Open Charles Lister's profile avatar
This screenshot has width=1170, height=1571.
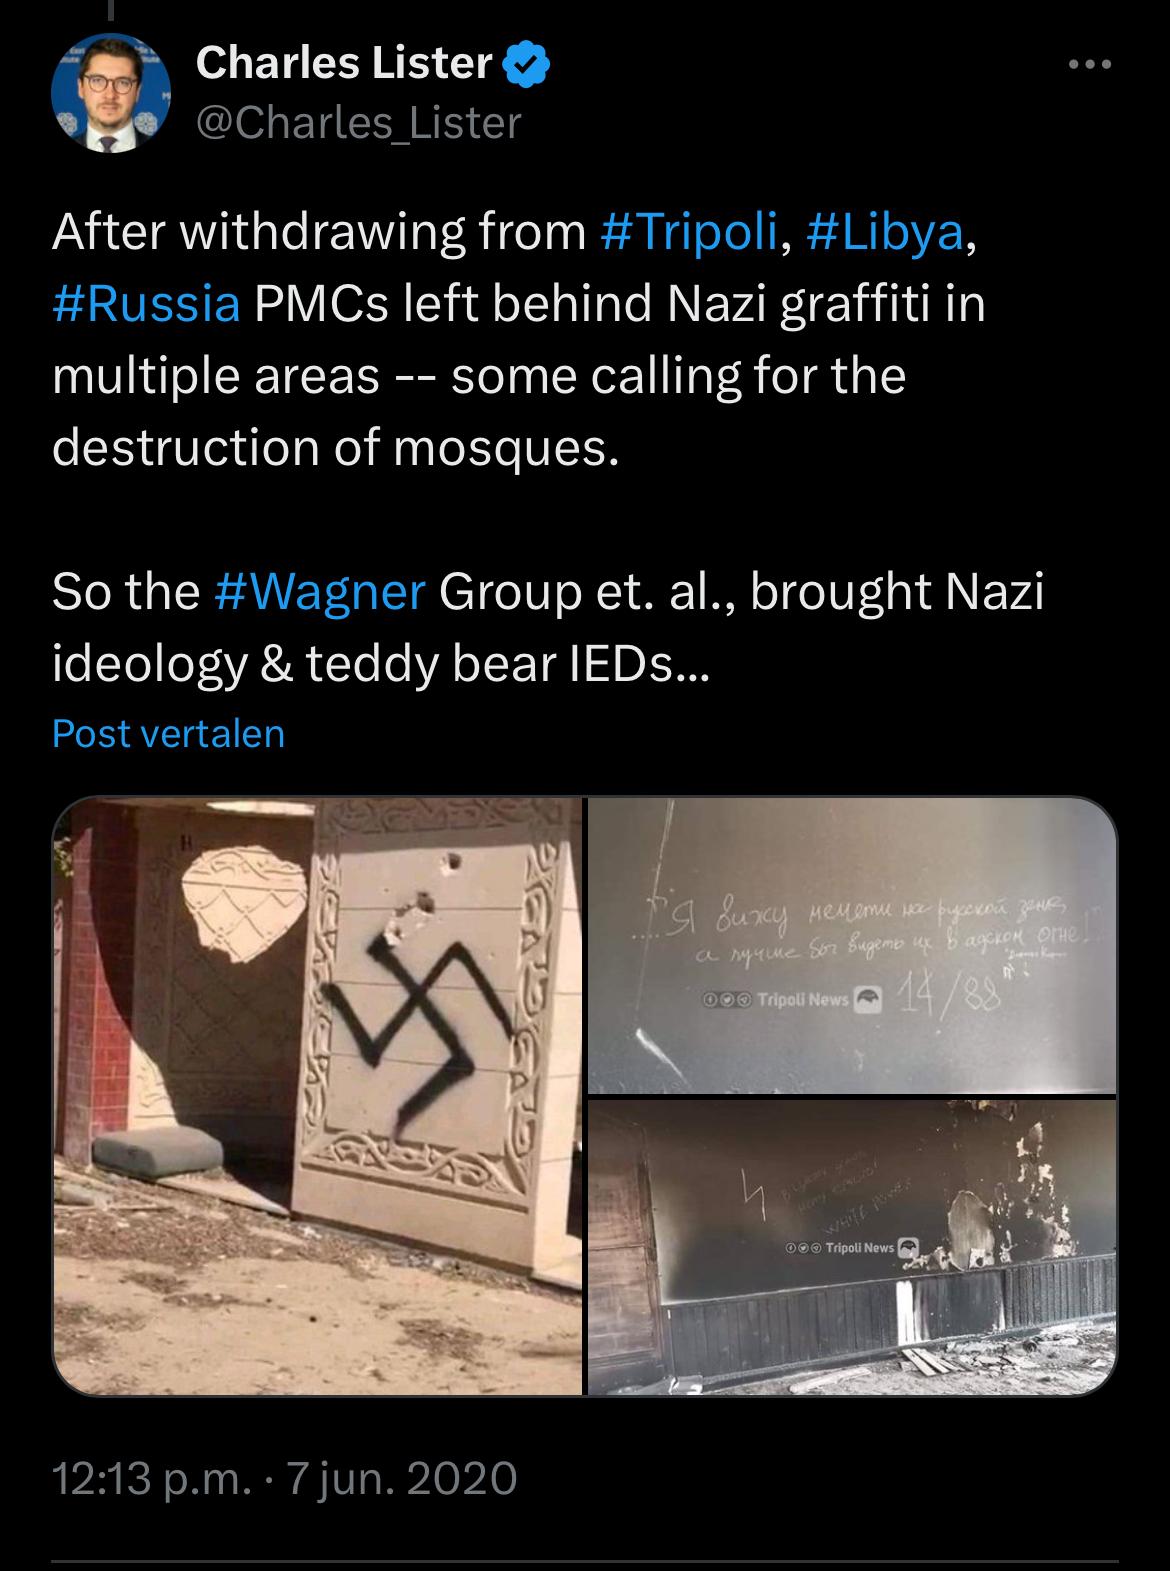pos(111,93)
